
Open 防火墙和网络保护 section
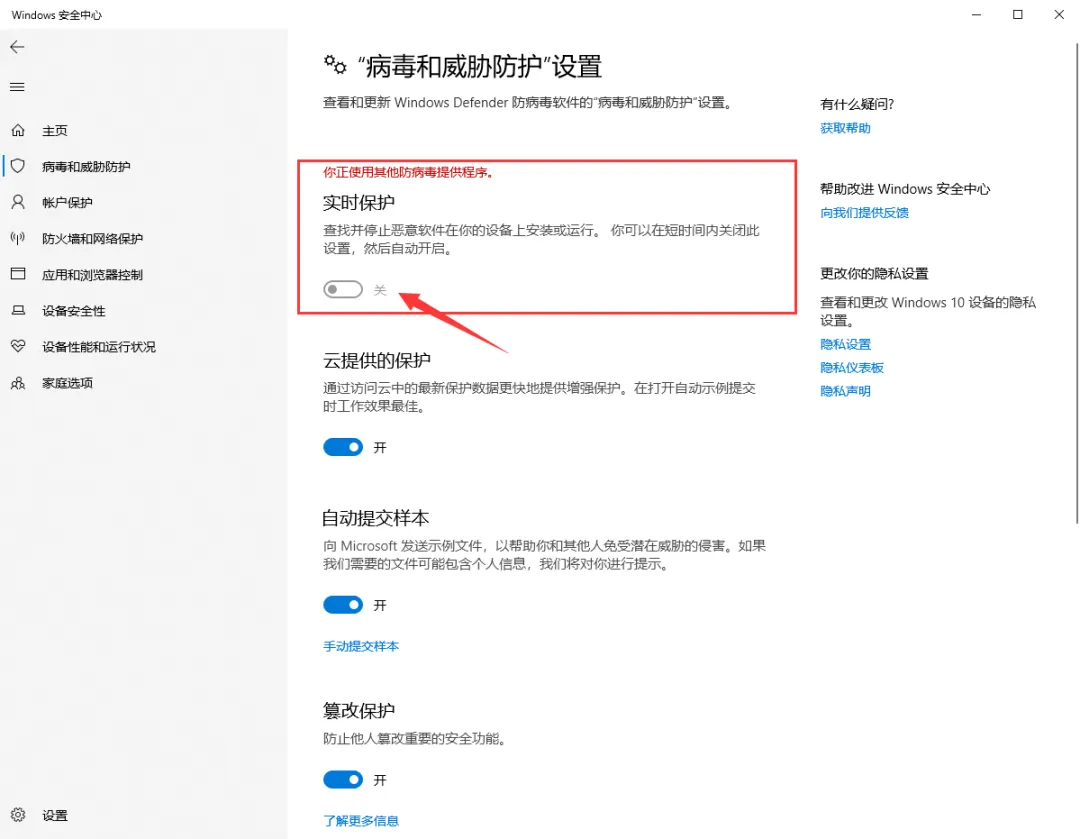(x=92, y=239)
